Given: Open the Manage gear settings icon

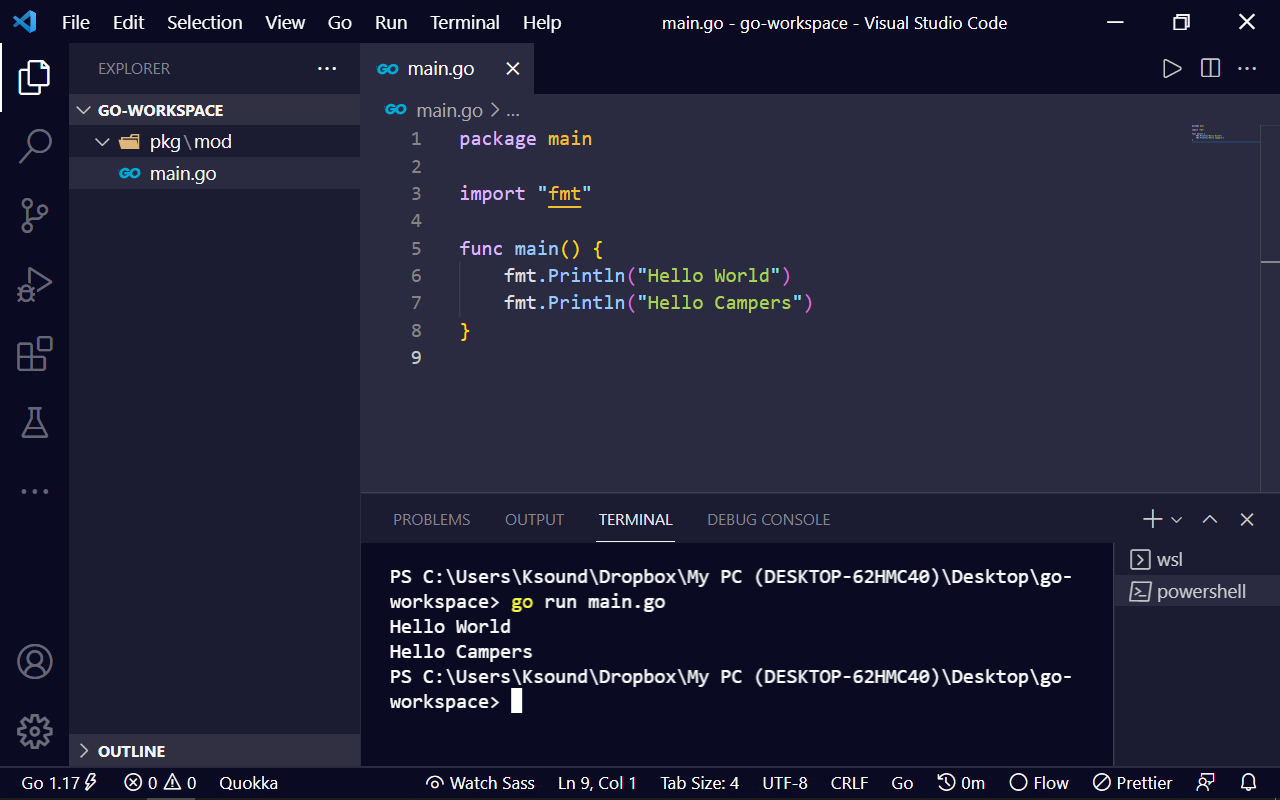Looking at the screenshot, I should (x=35, y=731).
